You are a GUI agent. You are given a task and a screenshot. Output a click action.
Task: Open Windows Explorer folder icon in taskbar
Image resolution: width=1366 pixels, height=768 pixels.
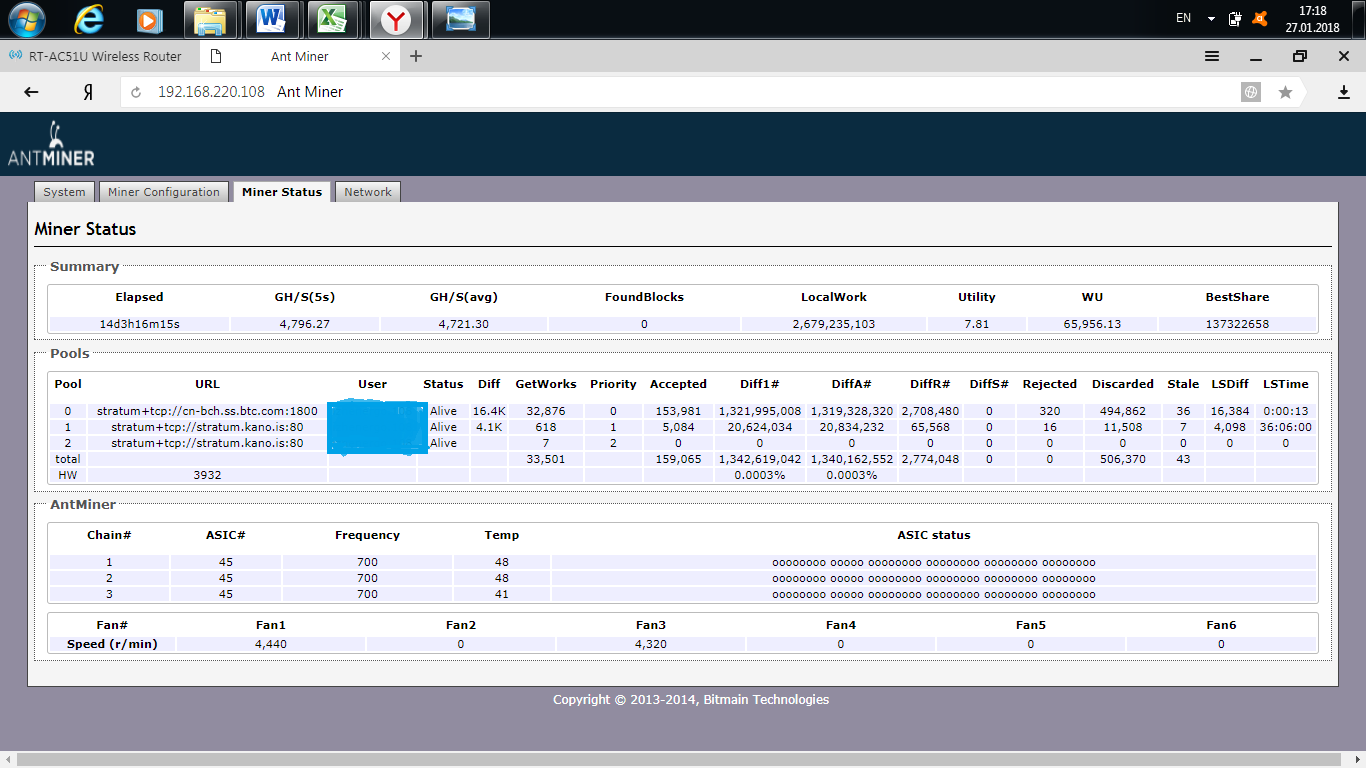coord(210,18)
